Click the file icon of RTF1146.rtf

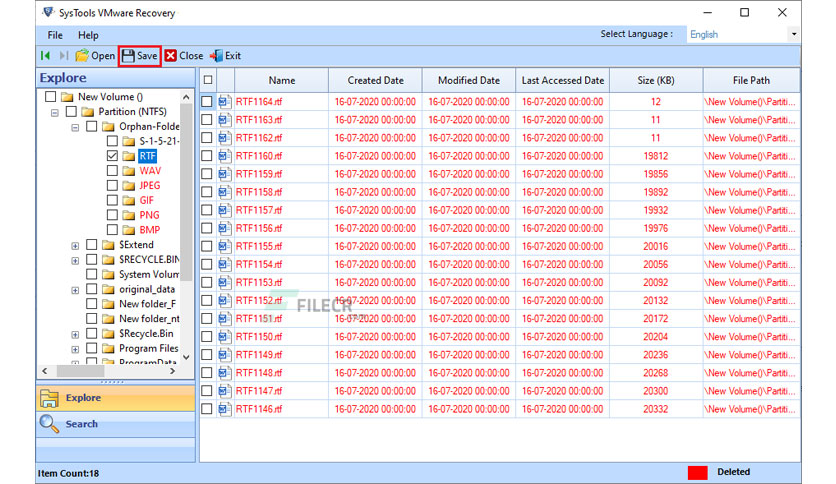(224, 409)
